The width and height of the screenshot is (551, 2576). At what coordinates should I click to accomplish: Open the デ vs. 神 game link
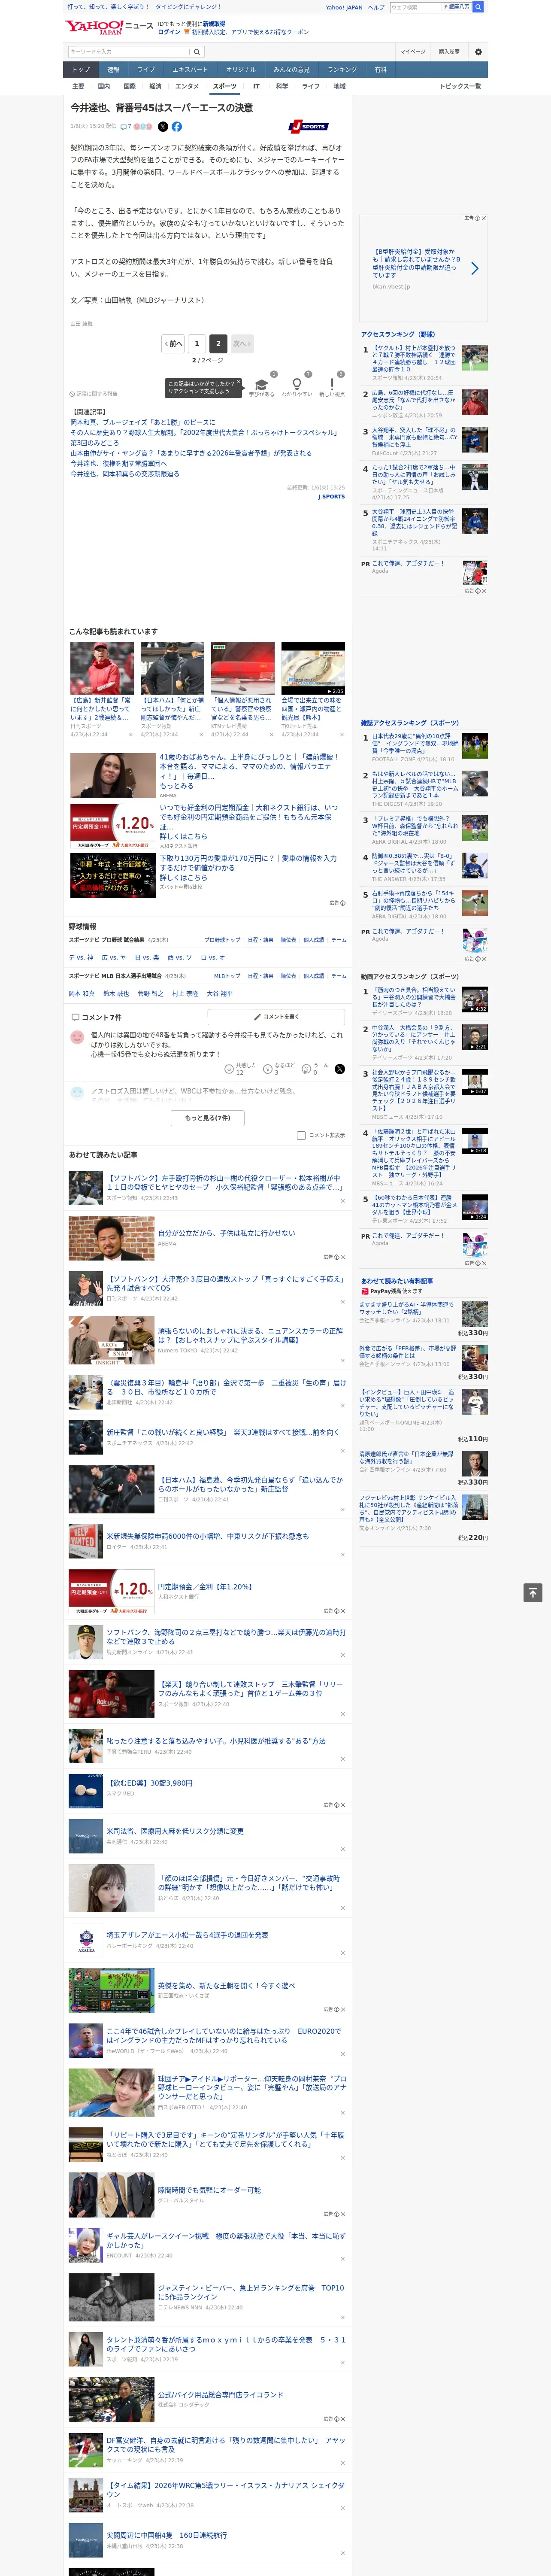(81, 957)
